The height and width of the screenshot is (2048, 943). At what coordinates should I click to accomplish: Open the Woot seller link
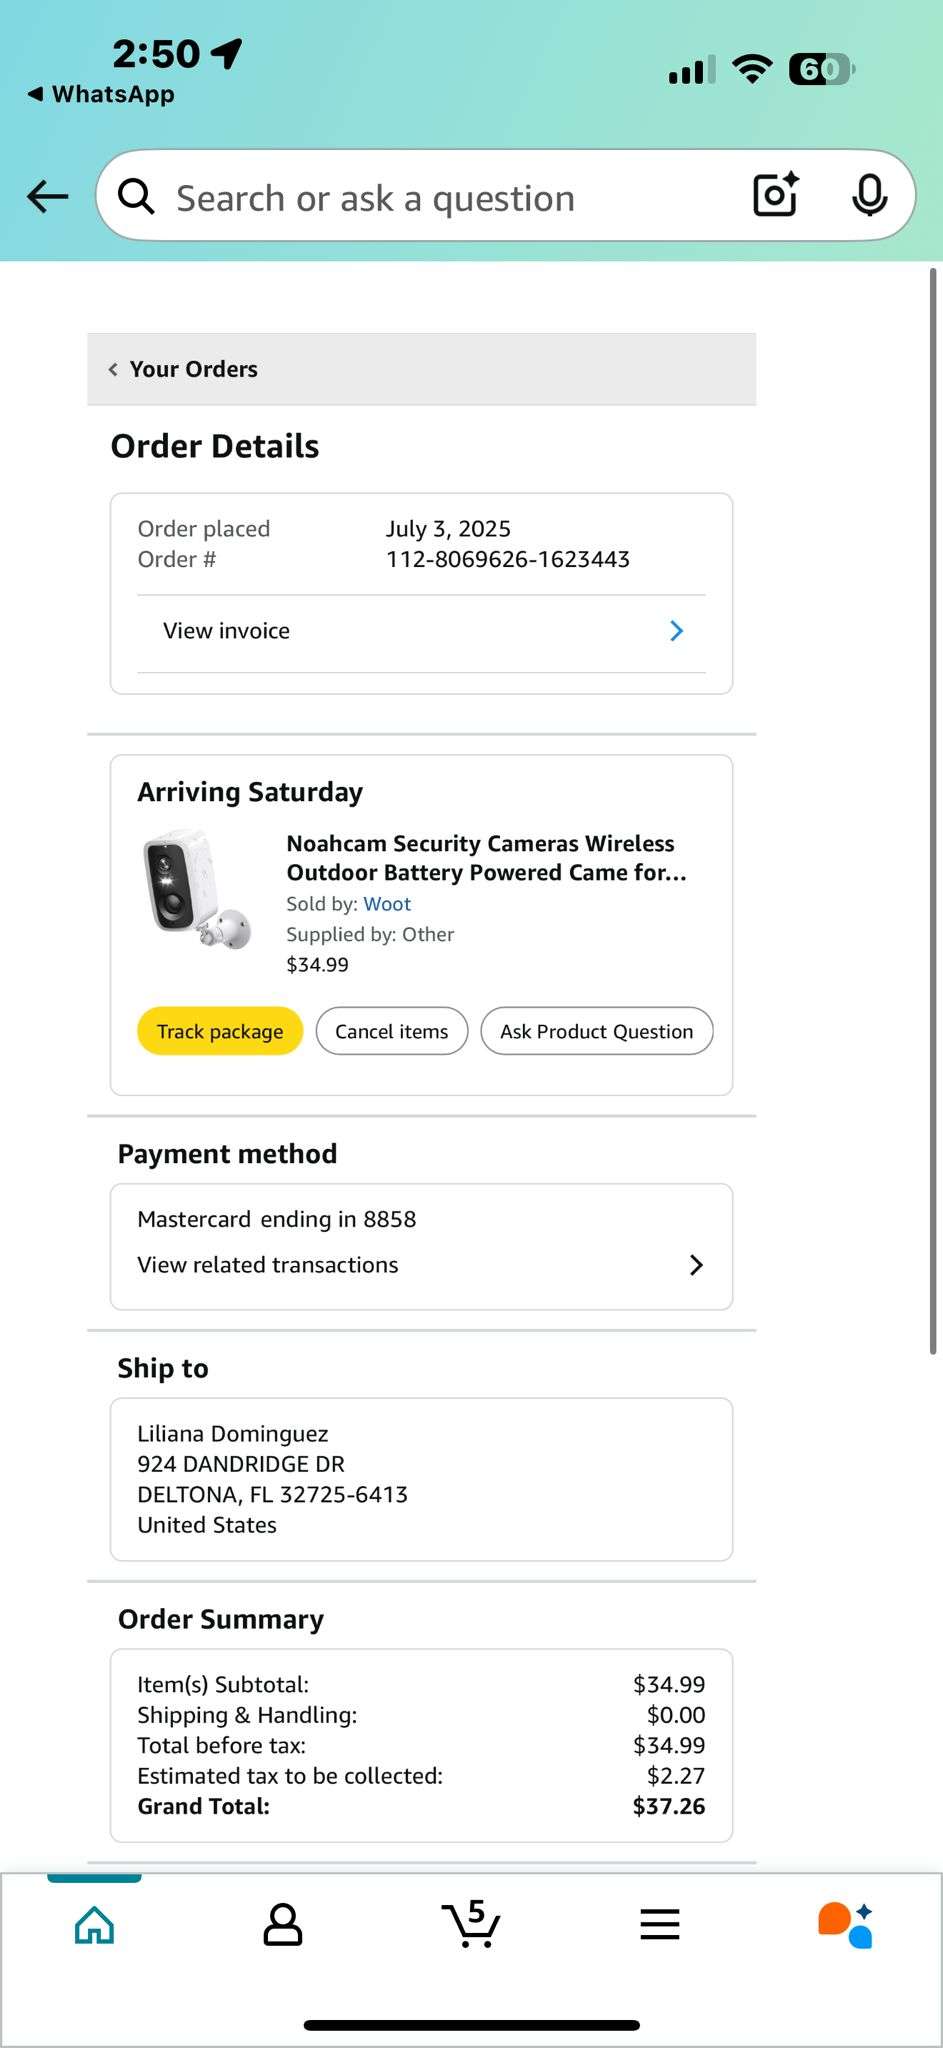pyautogui.click(x=387, y=904)
